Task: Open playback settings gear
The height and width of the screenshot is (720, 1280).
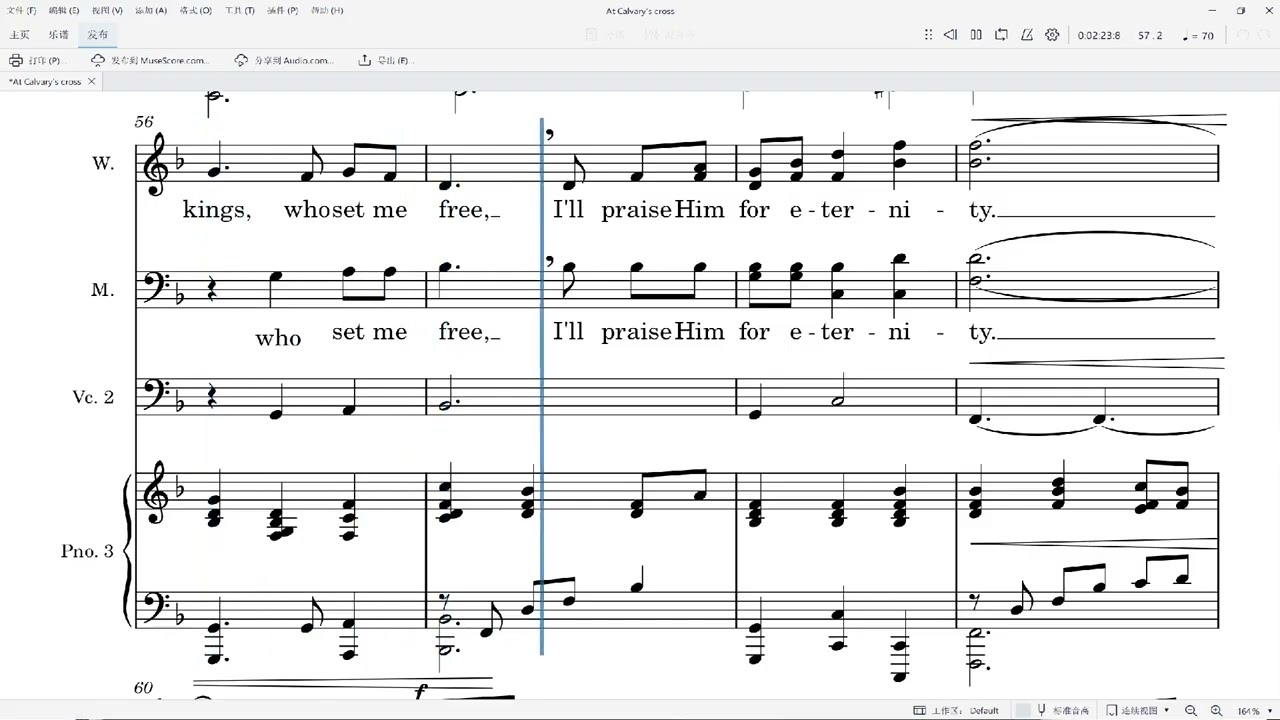Action: 1052,35
